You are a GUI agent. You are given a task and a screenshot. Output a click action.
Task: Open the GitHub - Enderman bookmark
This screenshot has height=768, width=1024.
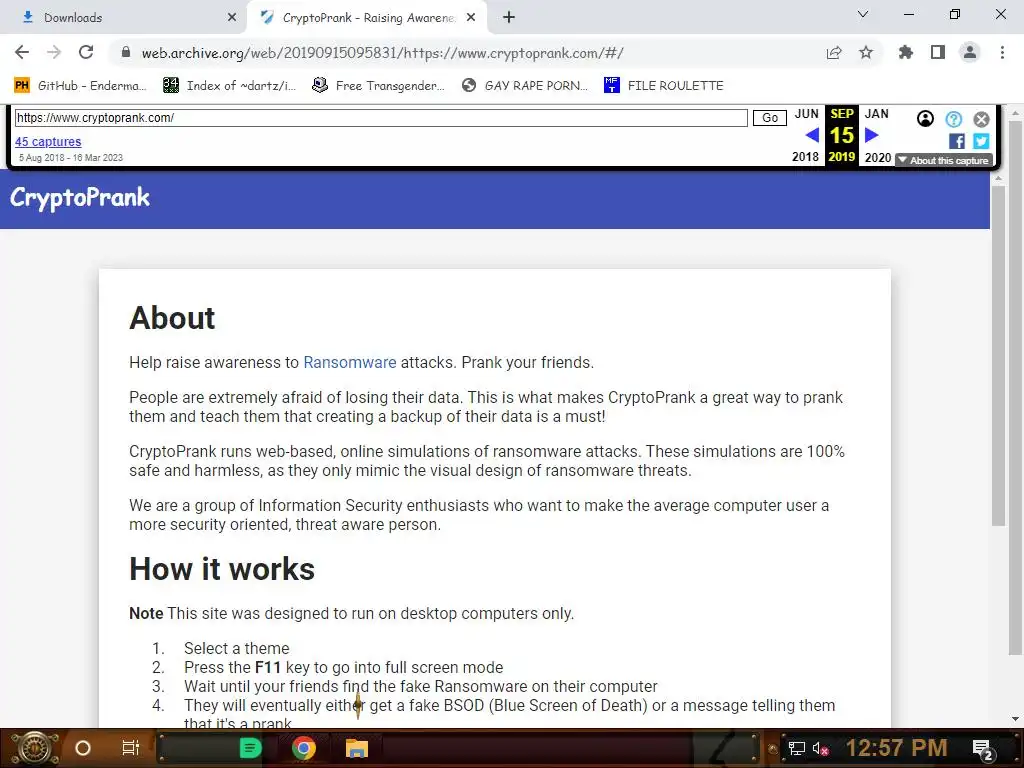(80, 86)
